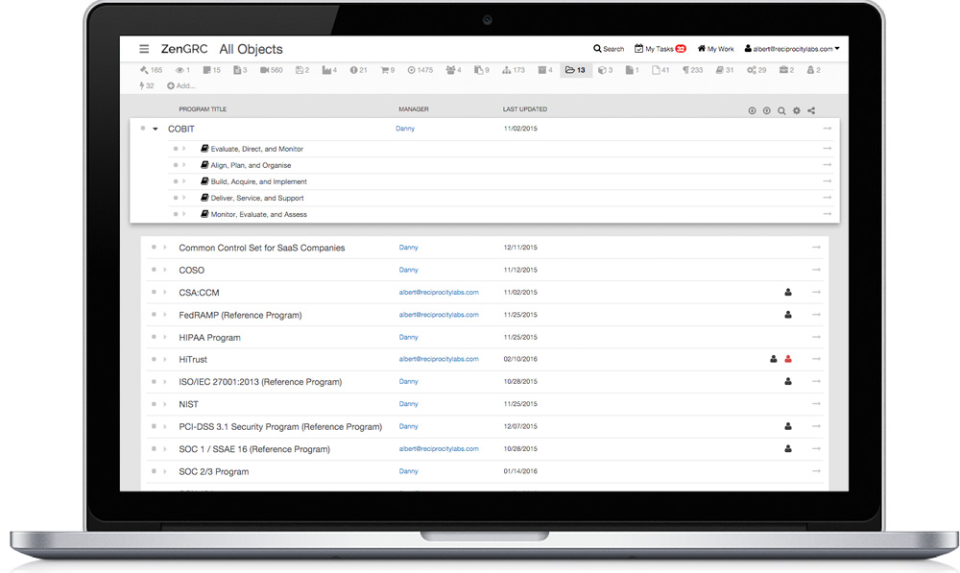The width and height of the screenshot is (960, 573).
Task: Click the PROGRAM TITLE column header
Action: coord(203,109)
